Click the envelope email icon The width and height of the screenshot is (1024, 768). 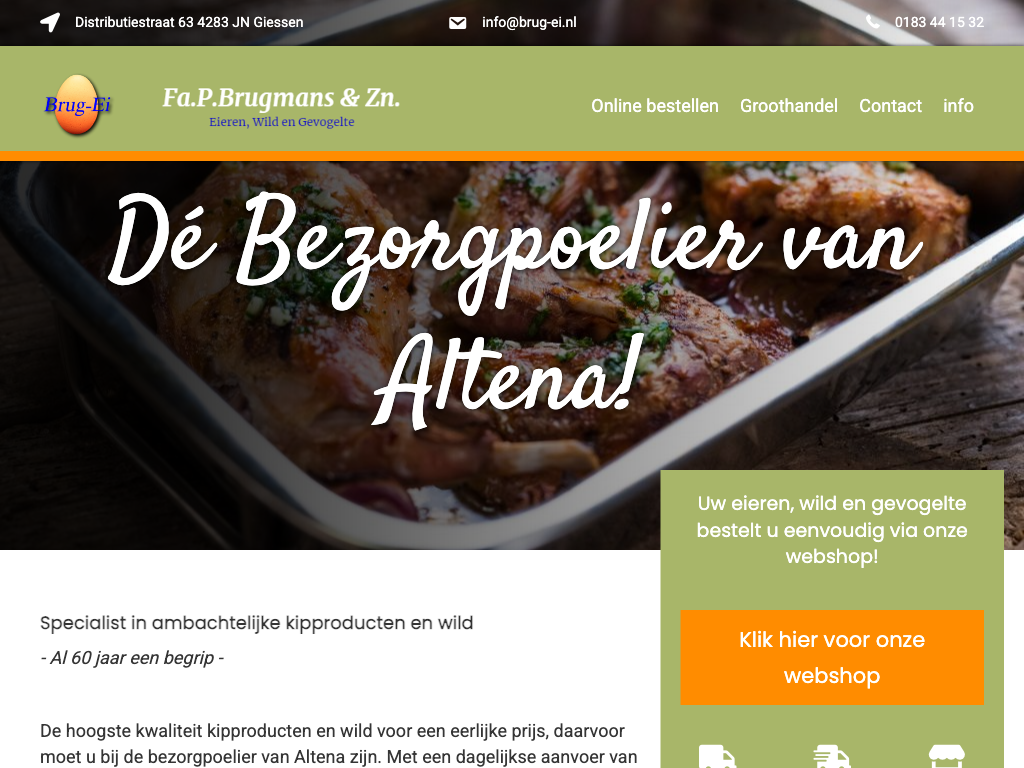(458, 23)
